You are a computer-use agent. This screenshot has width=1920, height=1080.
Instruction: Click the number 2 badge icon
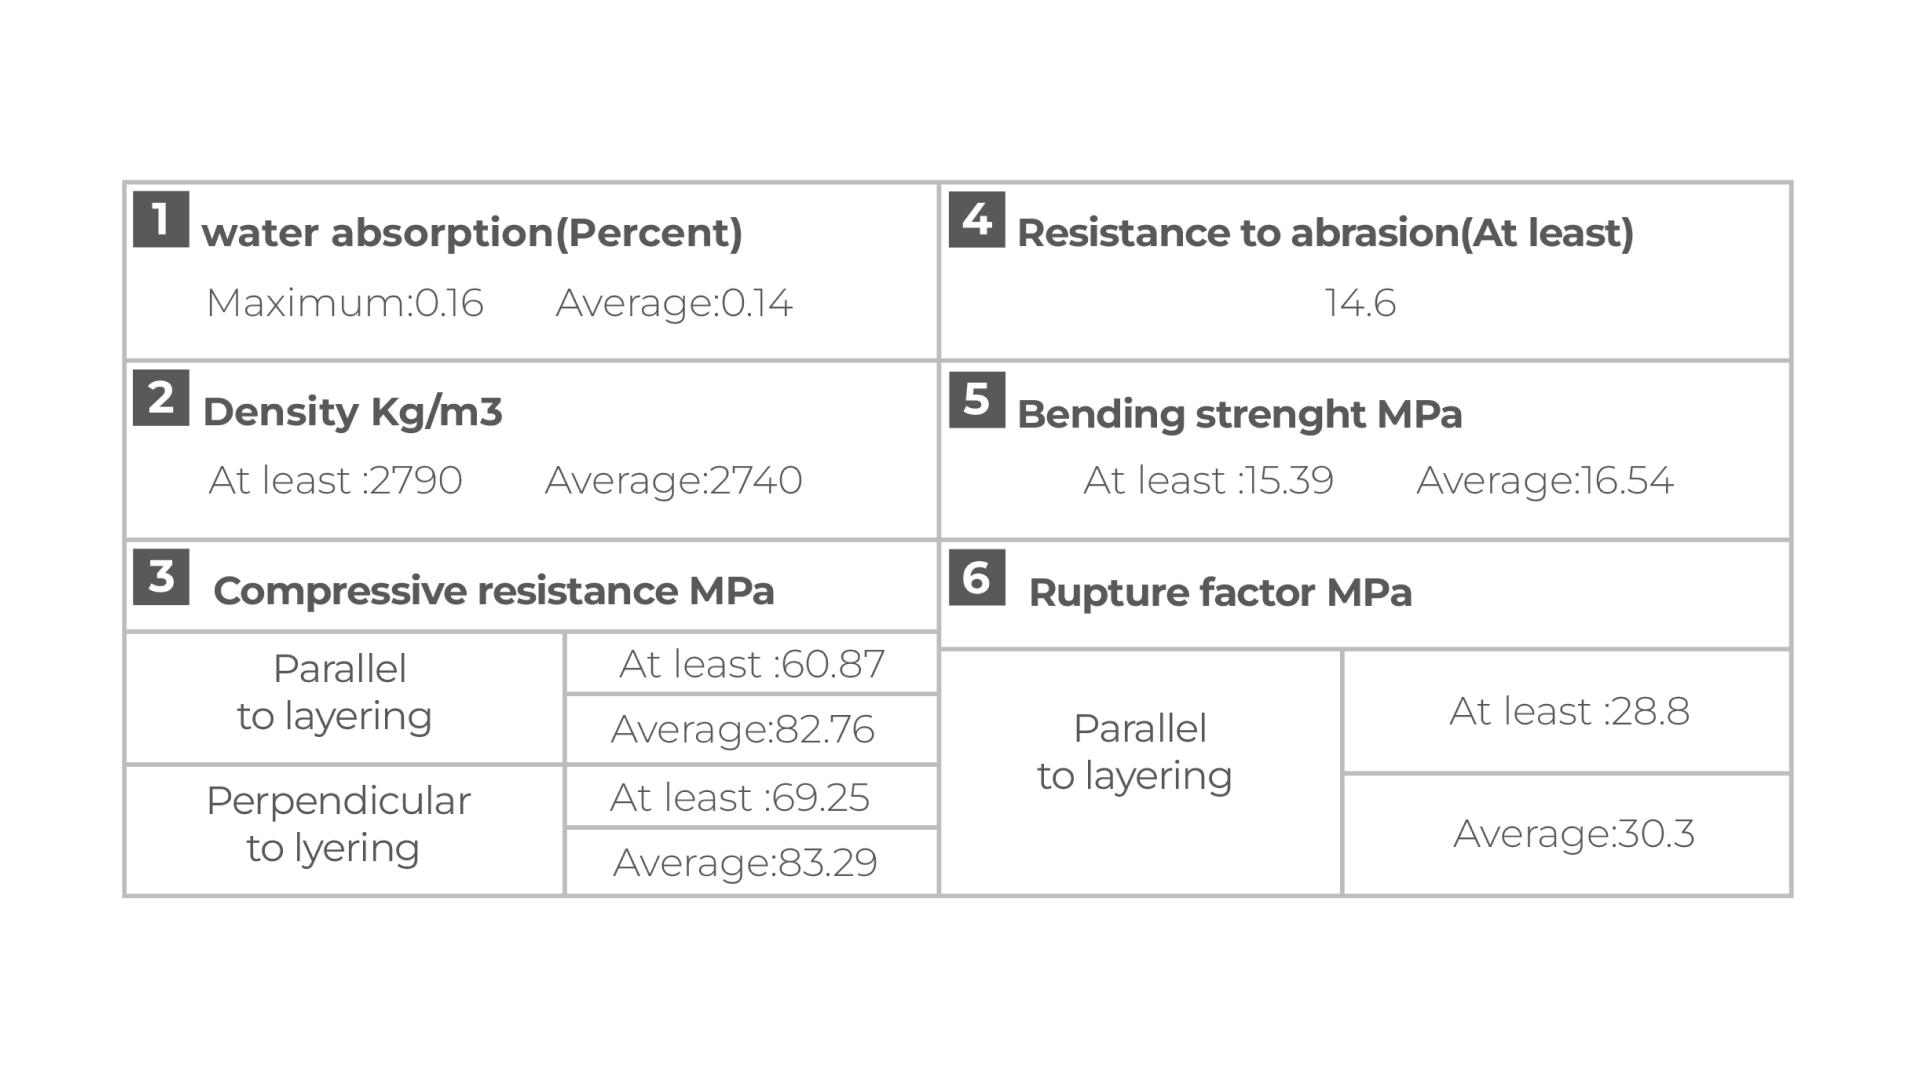[161, 398]
